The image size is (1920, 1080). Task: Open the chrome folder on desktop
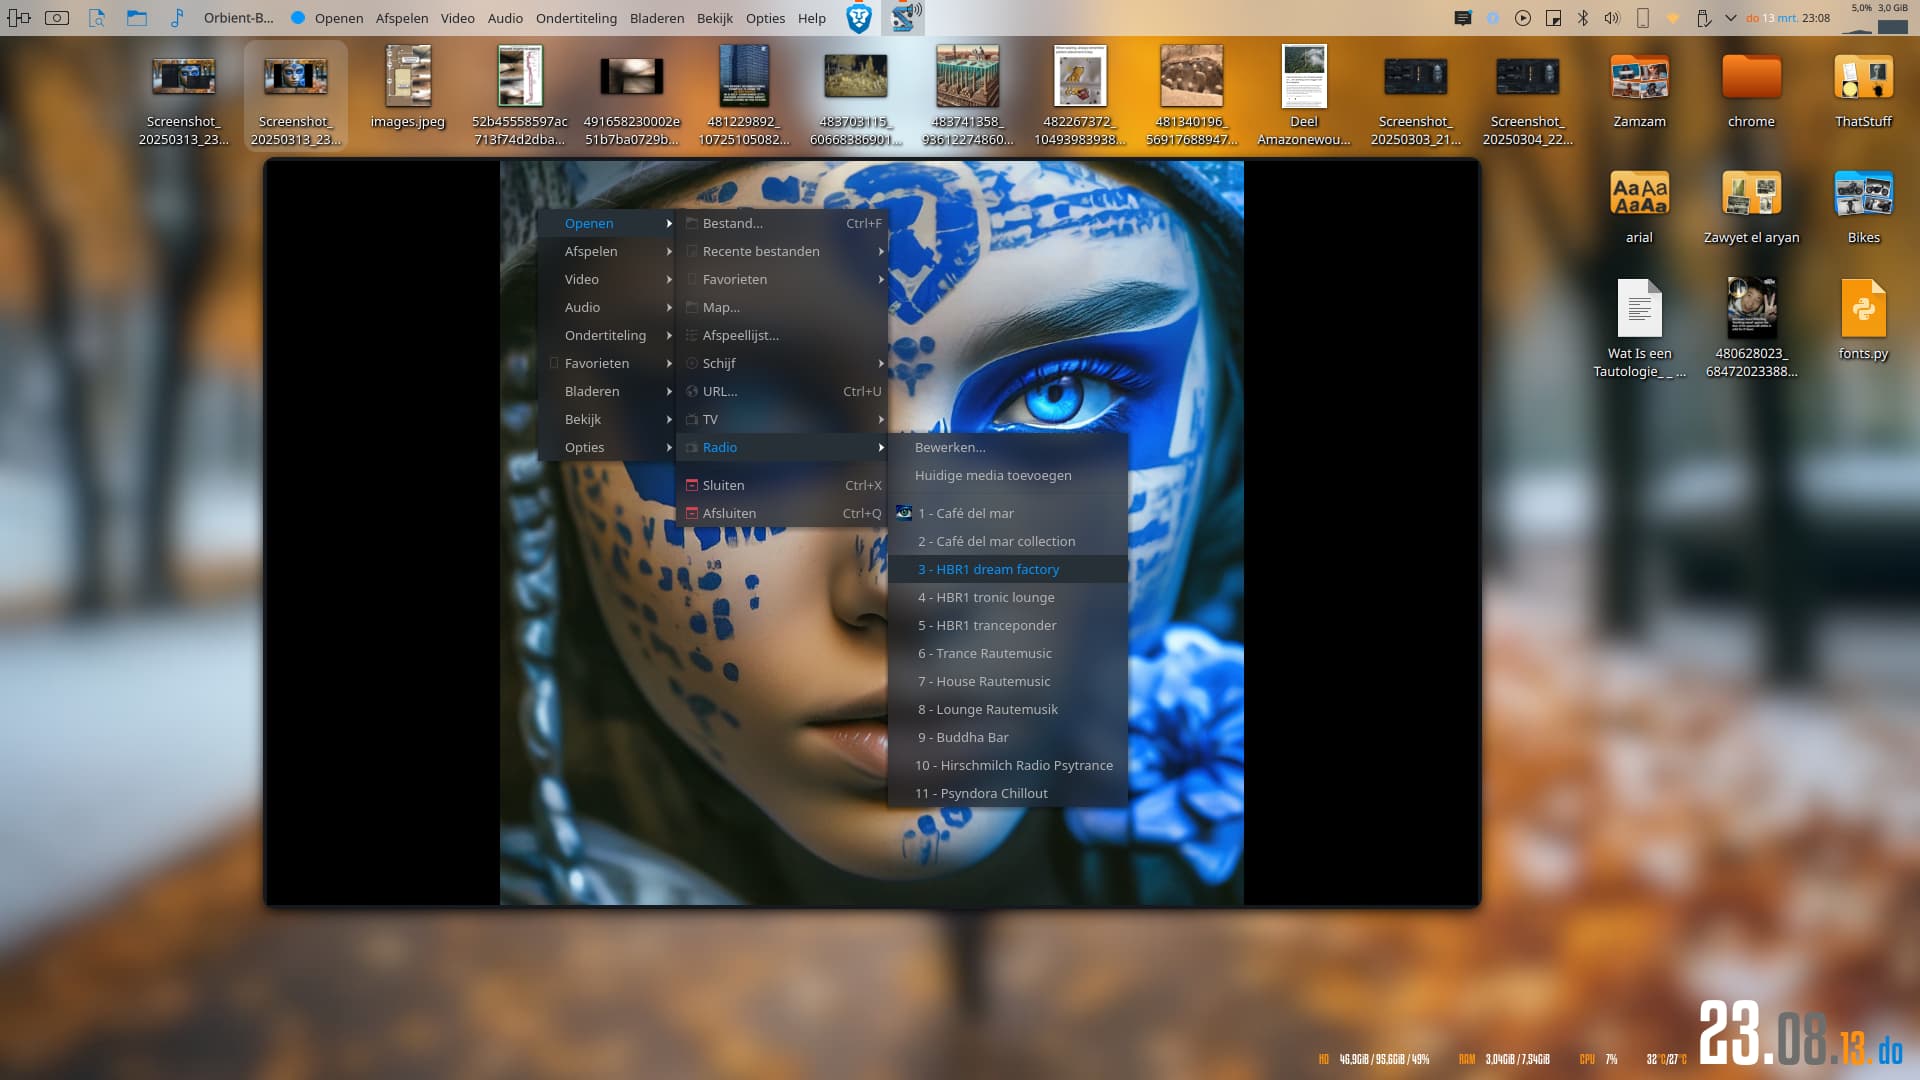click(1752, 91)
